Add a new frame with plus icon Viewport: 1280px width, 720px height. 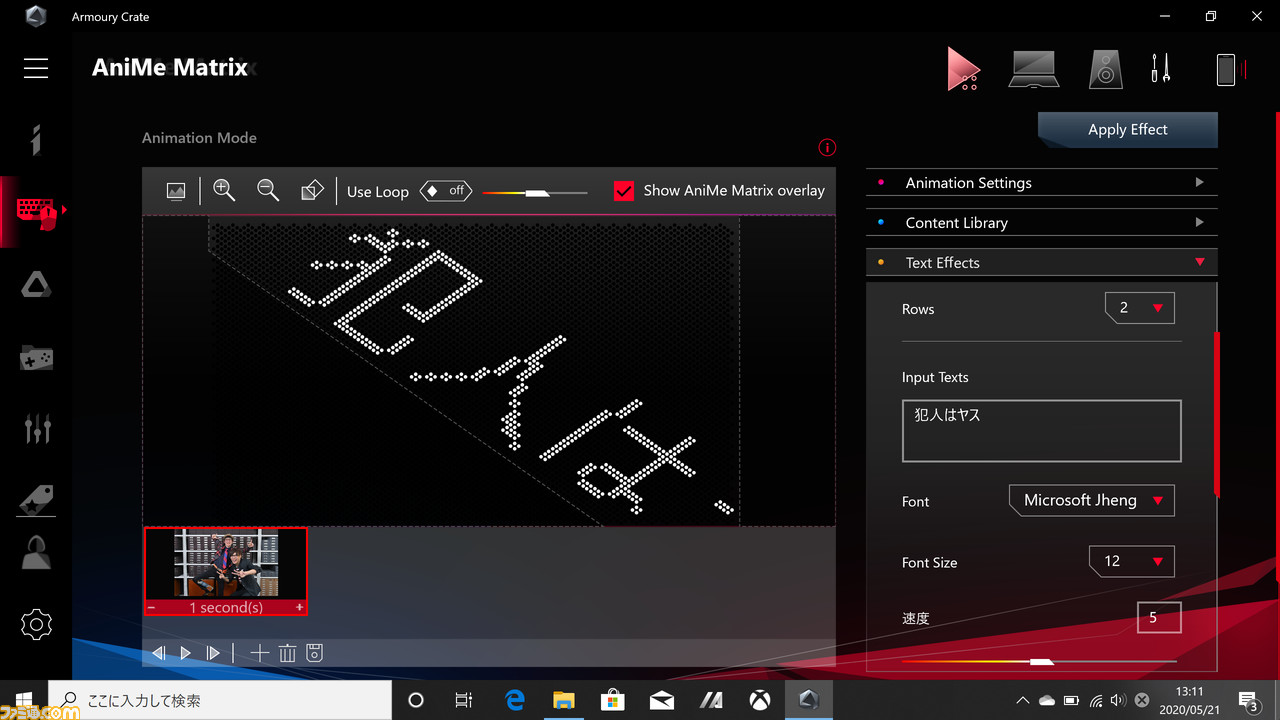[260, 653]
